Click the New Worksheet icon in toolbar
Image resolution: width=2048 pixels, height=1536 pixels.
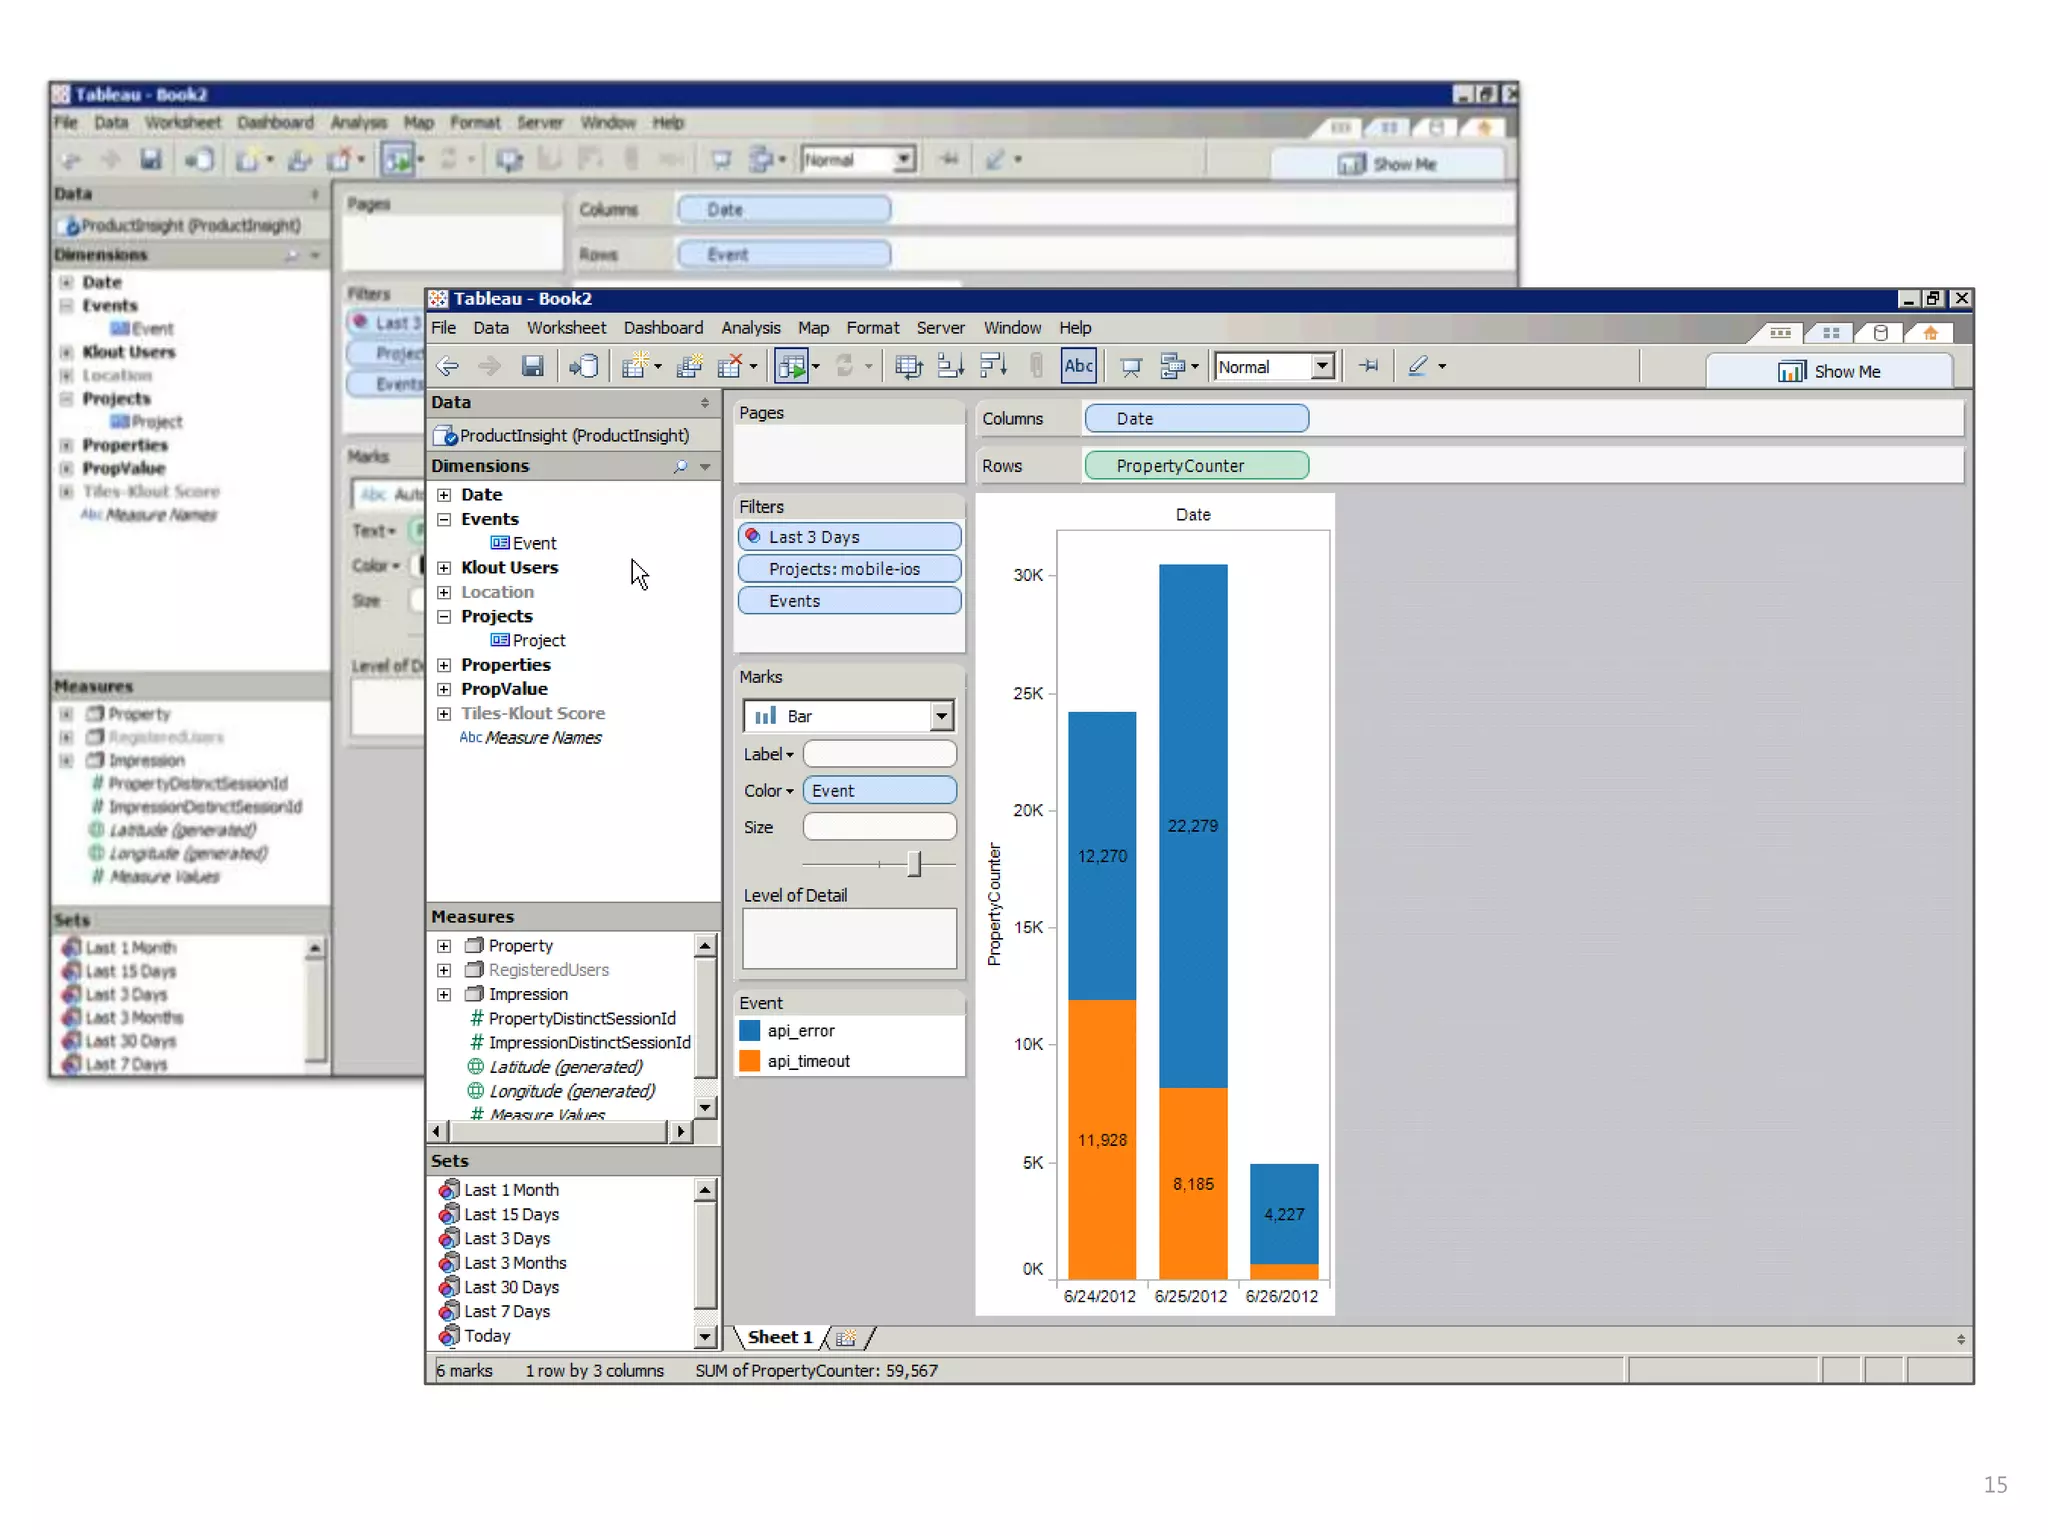(x=634, y=367)
